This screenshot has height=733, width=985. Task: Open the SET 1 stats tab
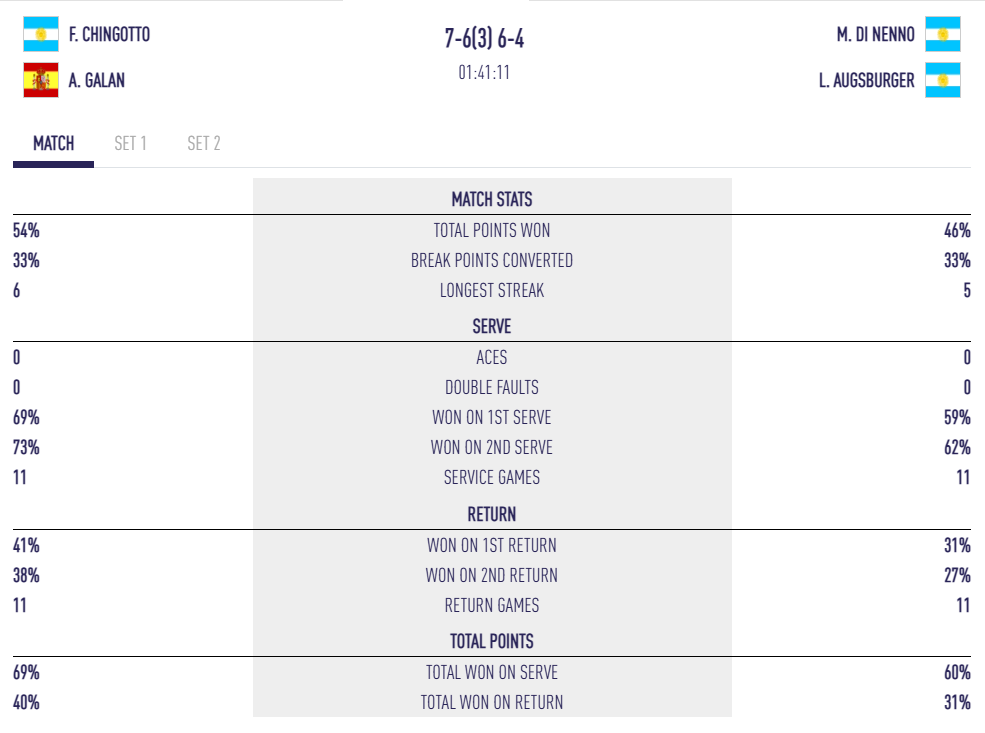[130, 143]
